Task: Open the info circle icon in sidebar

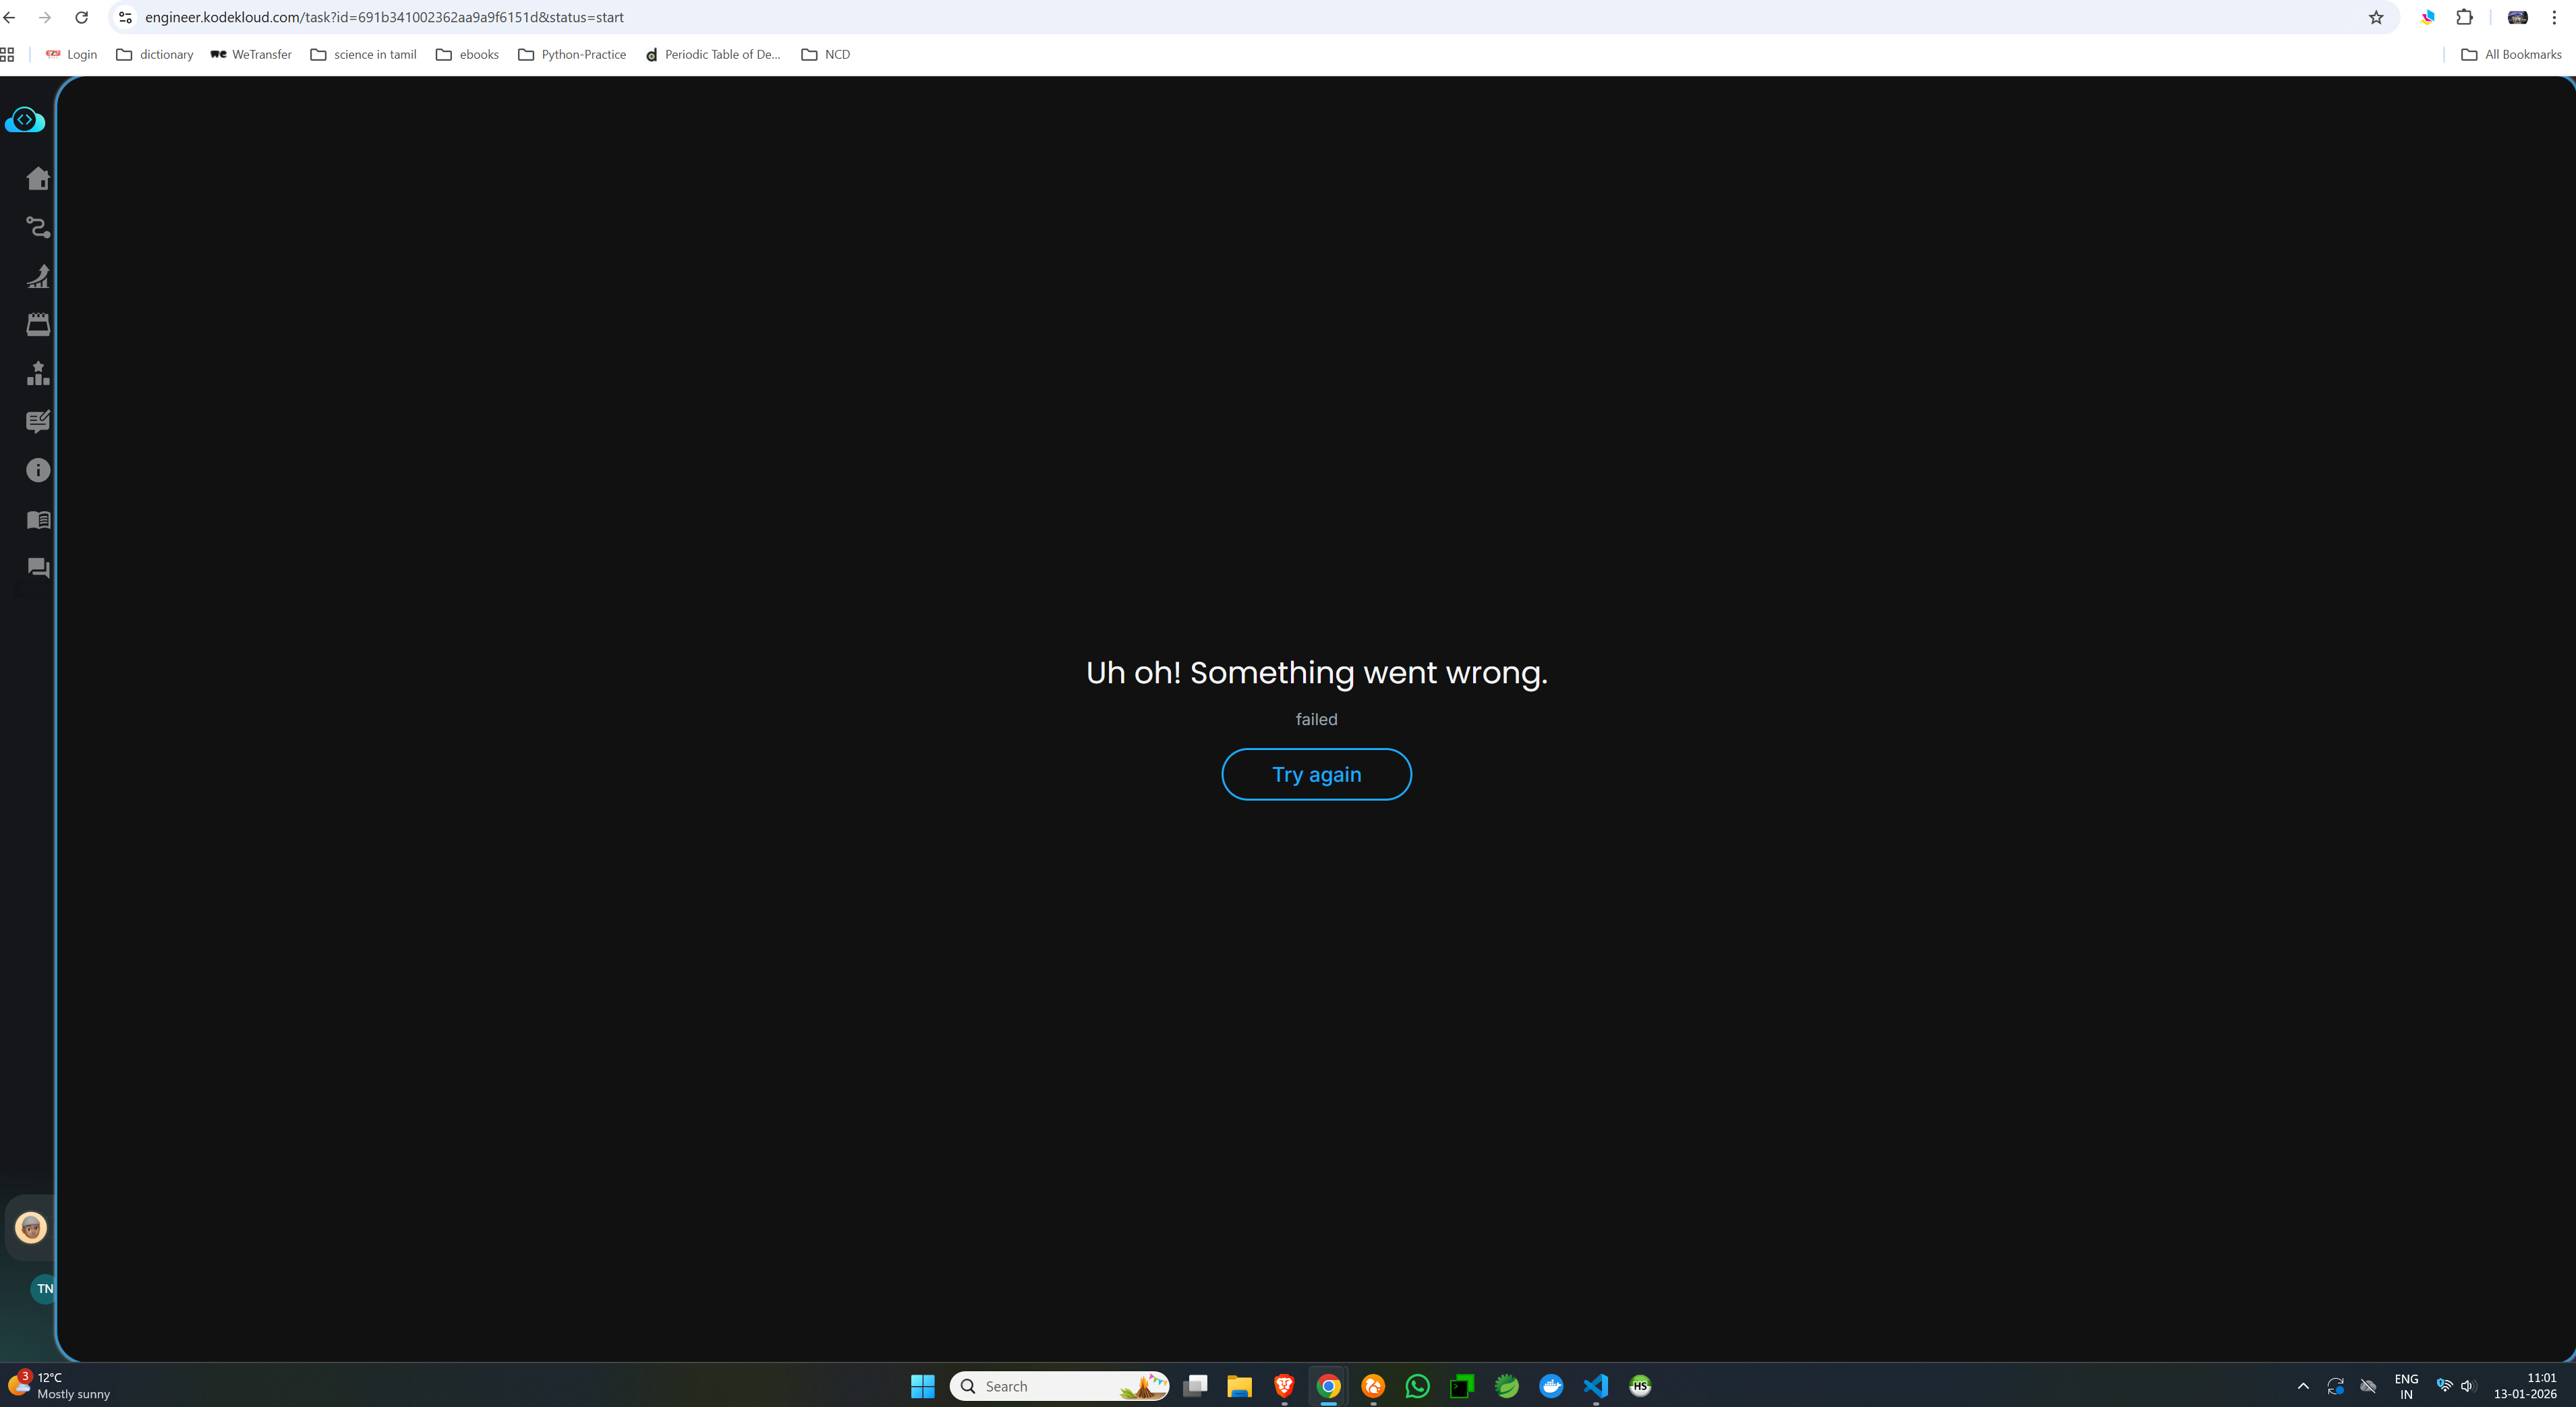Action: tap(38, 470)
